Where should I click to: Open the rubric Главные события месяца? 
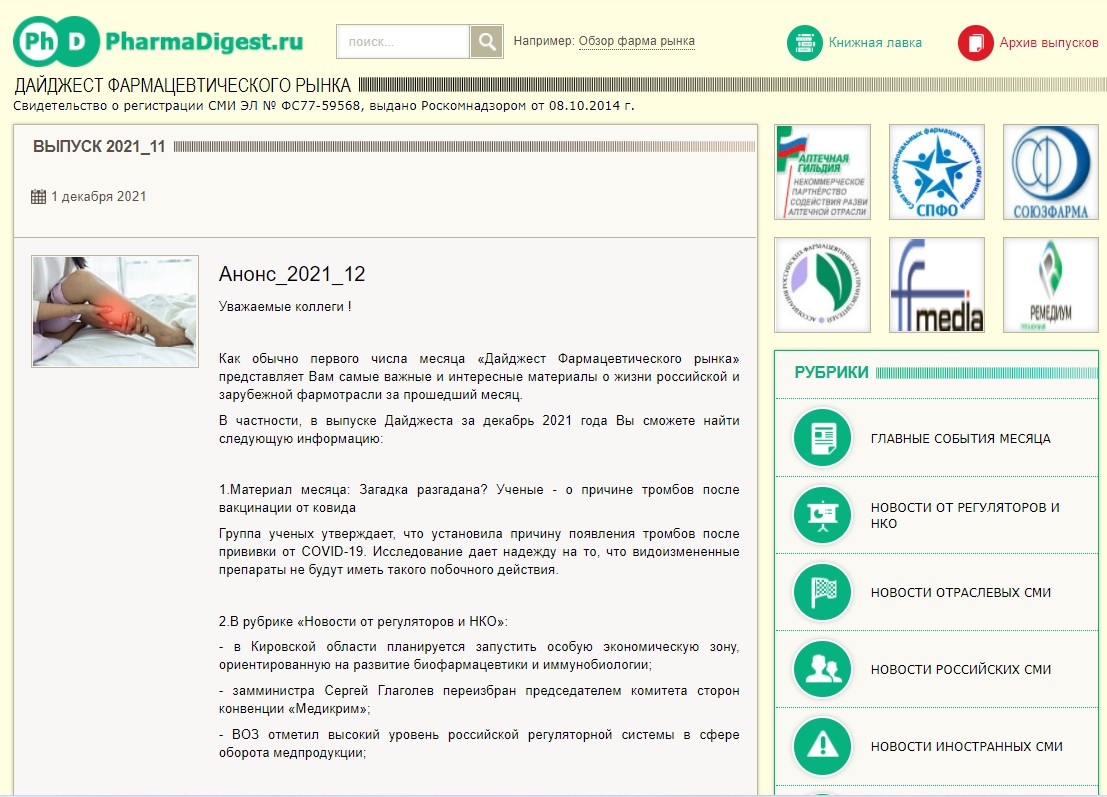tap(960, 438)
